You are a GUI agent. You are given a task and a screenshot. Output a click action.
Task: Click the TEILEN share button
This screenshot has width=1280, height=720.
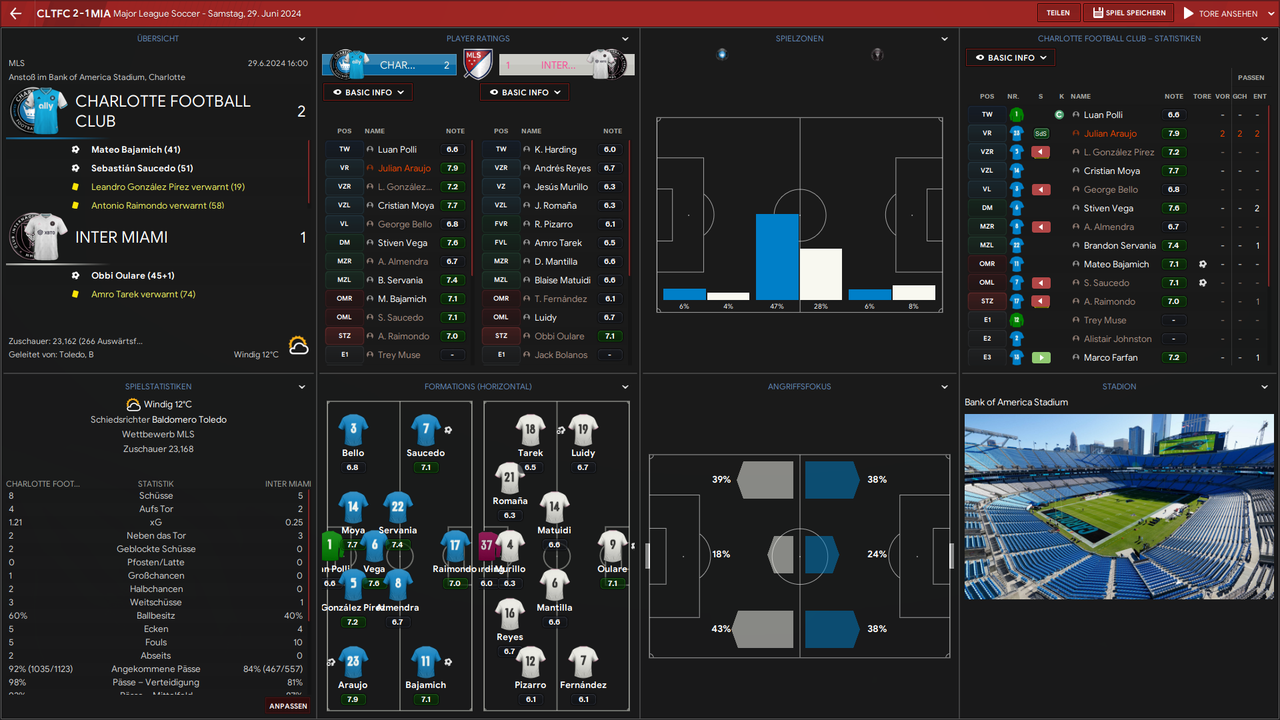1058,13
